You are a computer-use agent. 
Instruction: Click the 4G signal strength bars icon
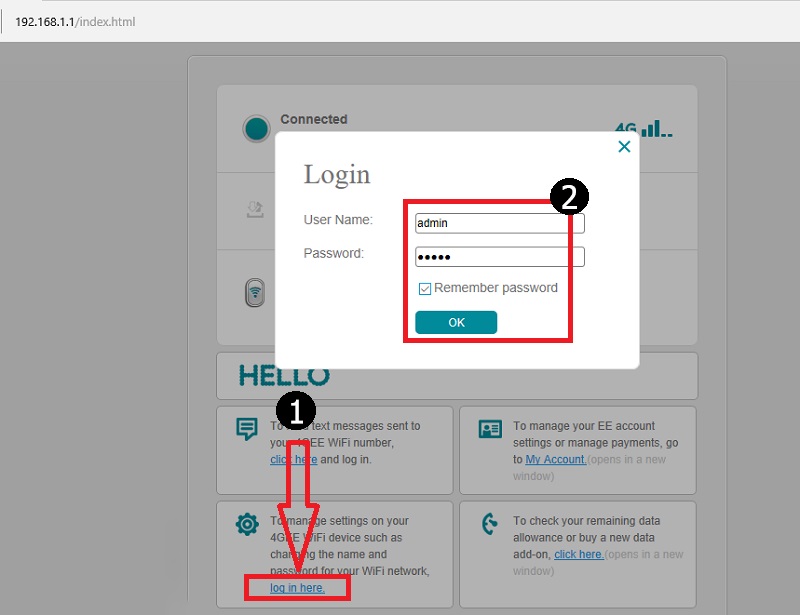tap(643, 129)
